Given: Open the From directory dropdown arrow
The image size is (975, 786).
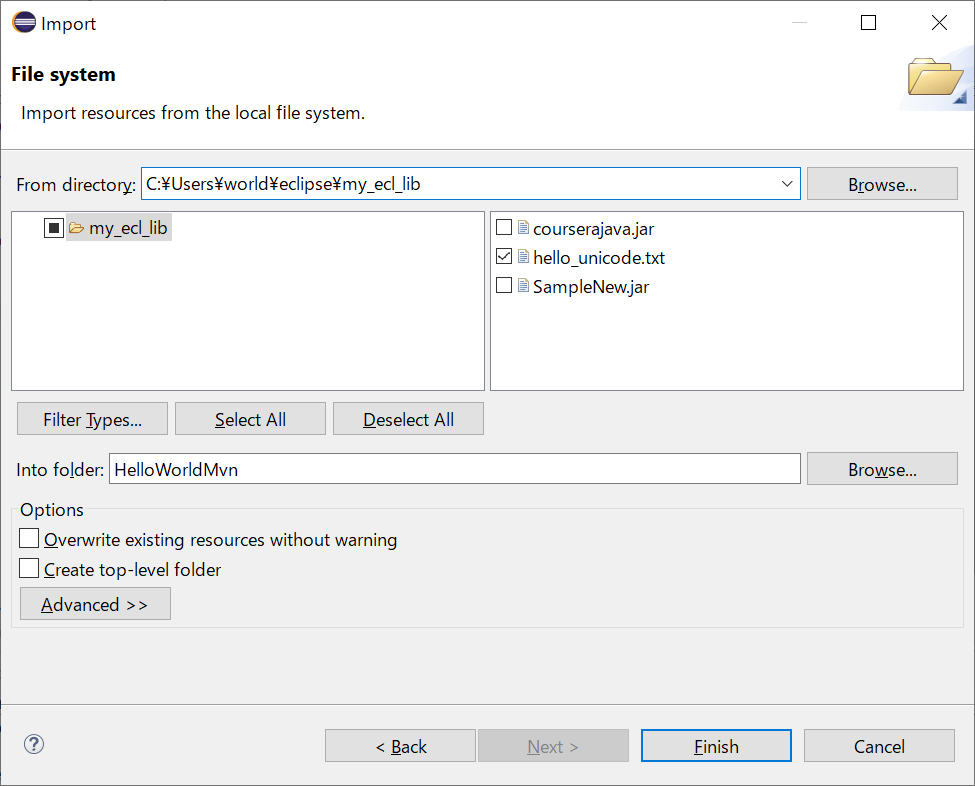Looking at the screenshot, I should point(787,184).
